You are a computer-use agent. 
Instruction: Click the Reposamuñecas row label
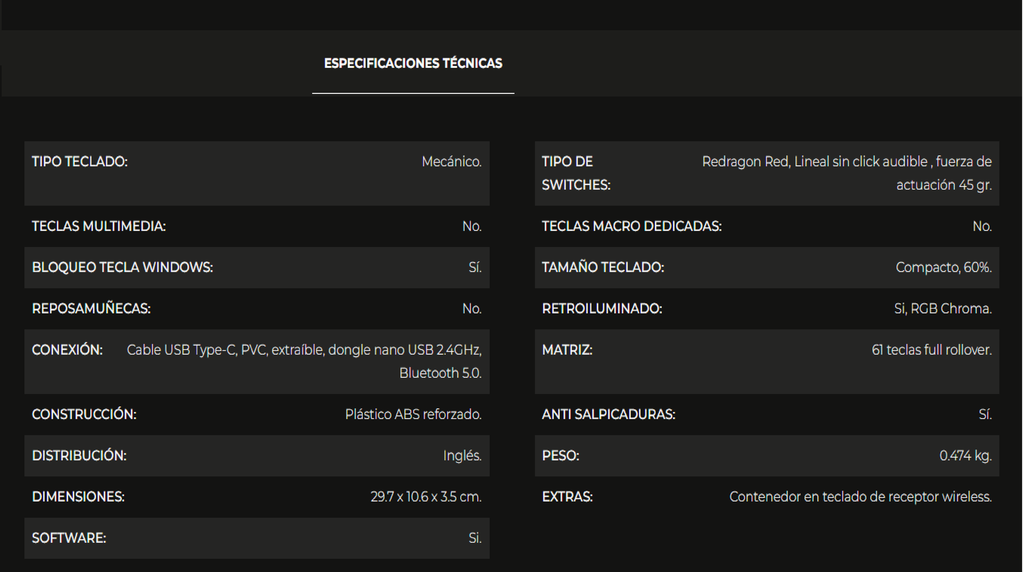91,309
